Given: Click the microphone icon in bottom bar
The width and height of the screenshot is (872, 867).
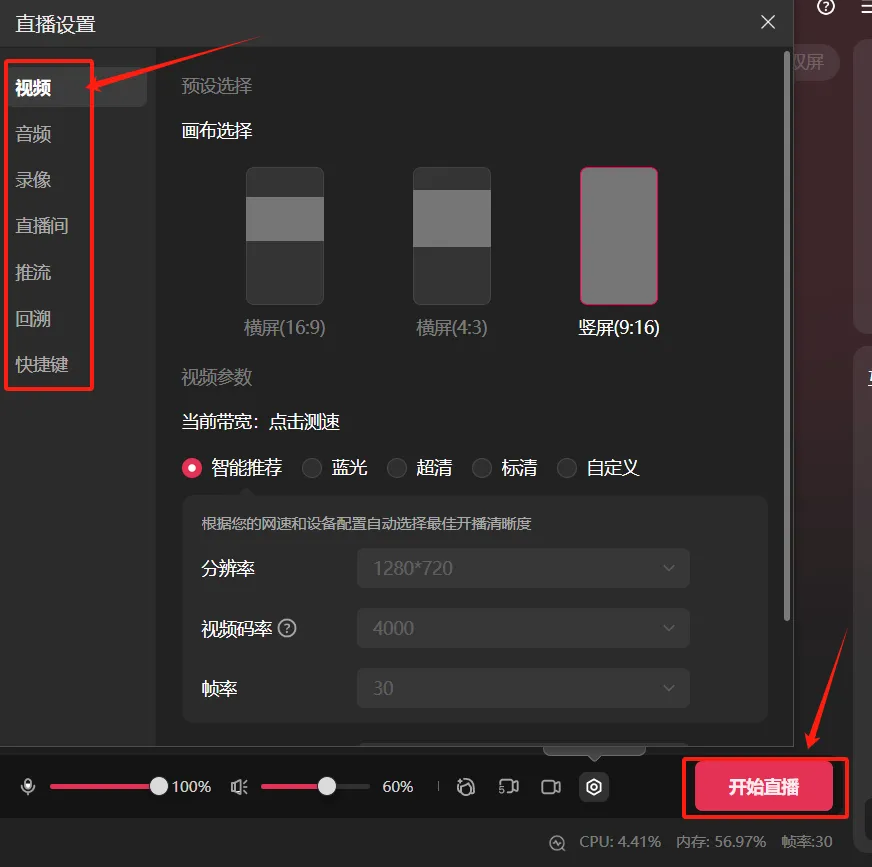Looking at the screenshot, I should tap(28, 786).
